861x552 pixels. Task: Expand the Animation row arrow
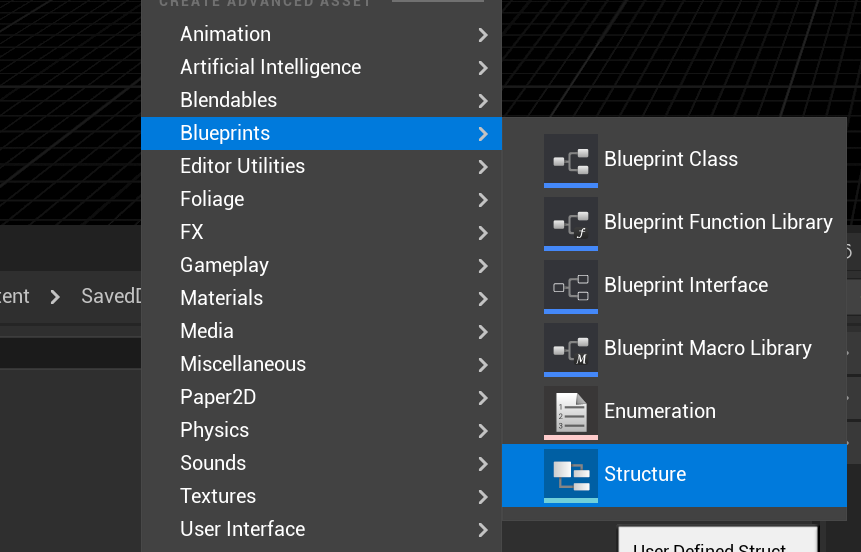[x=483, y=35]
